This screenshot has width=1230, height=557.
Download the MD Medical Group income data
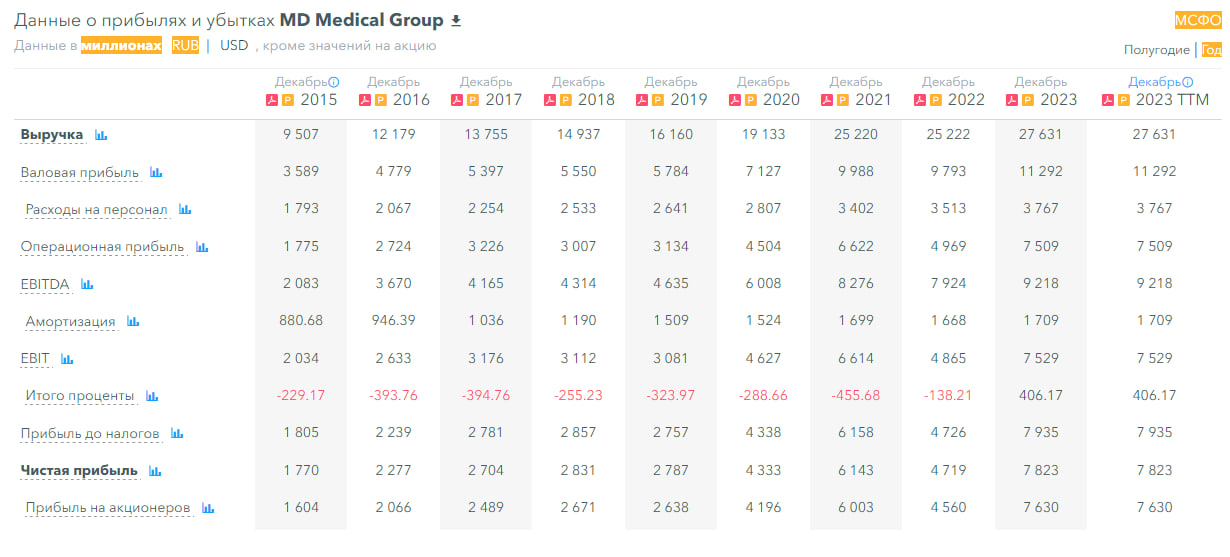457,21
